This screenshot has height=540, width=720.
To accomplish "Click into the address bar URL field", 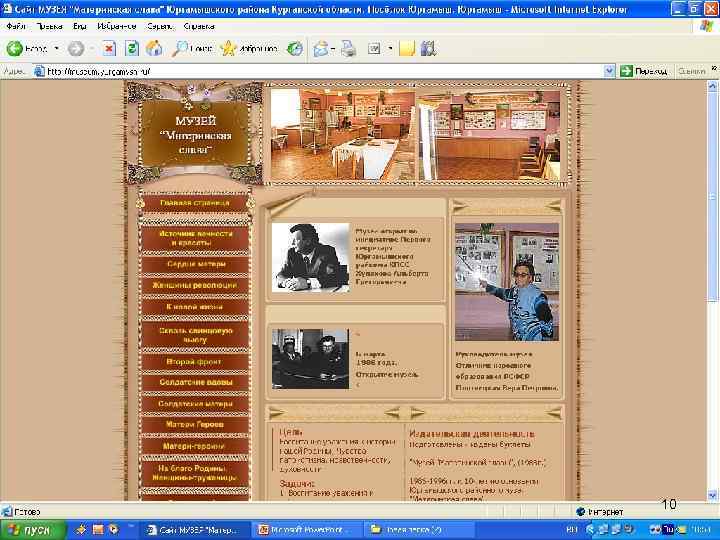I will (324, 71).
